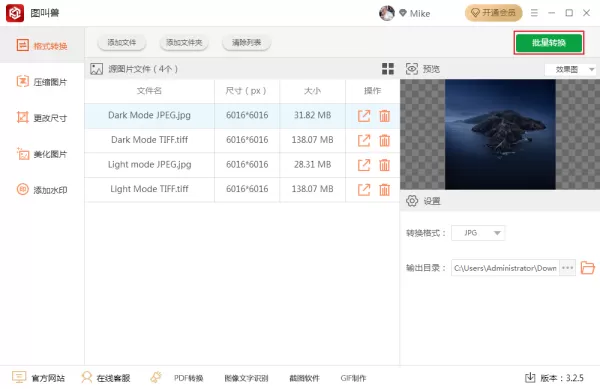Open Dark Mode TIFF.tiff export icon
The height and width of the screenshot is (389, 600).
(364, 140)
